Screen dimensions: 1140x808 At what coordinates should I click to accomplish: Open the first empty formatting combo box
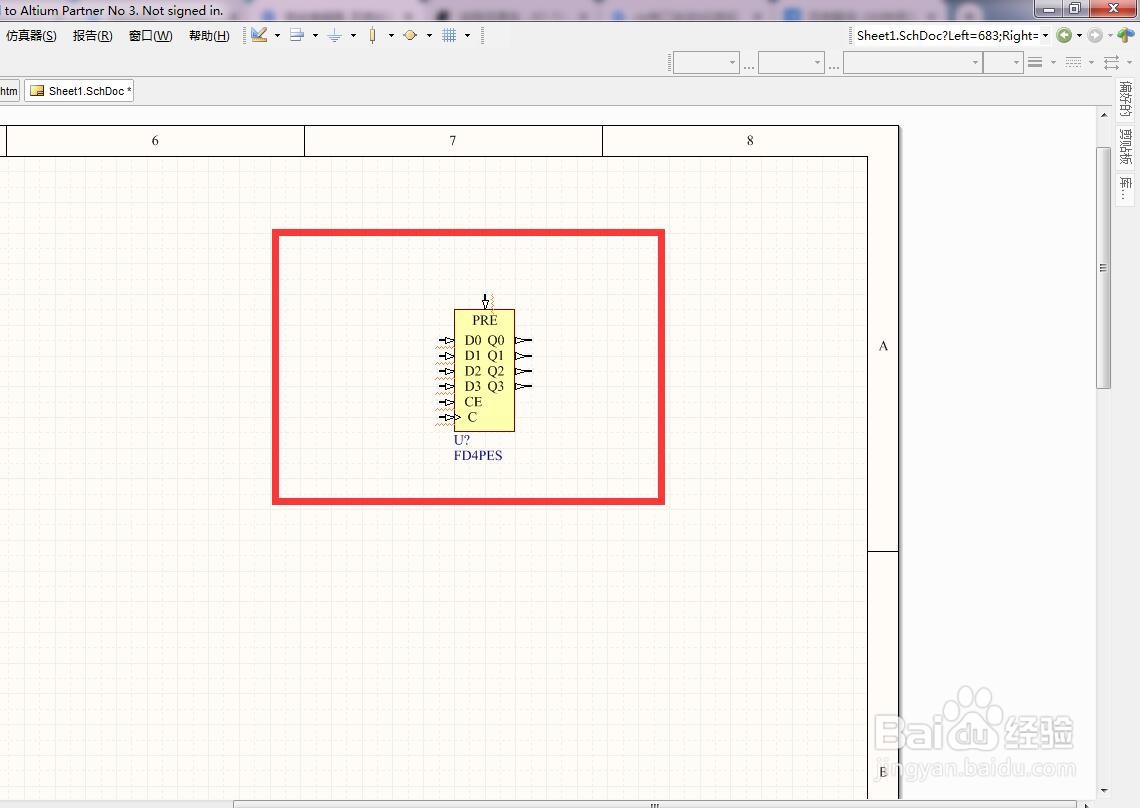click(x=706, y=63)
